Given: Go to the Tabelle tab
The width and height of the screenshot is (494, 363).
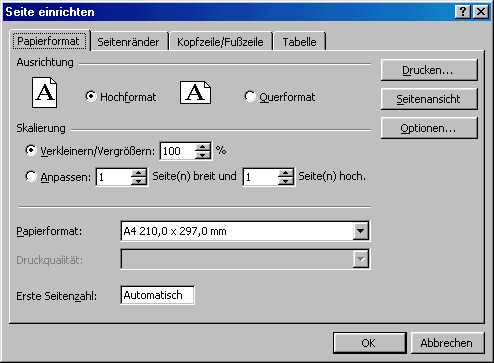Looking at the screenshot, I should coord(299,42).
